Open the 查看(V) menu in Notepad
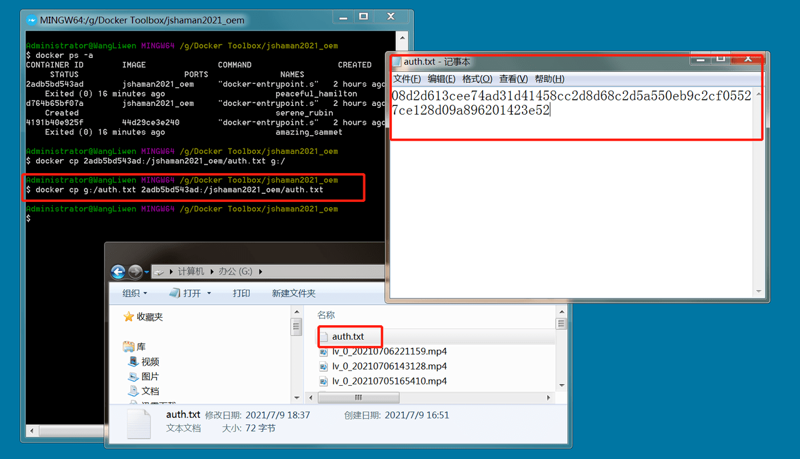The height and width of the screenshot is (459, 800). pos(513,79)
